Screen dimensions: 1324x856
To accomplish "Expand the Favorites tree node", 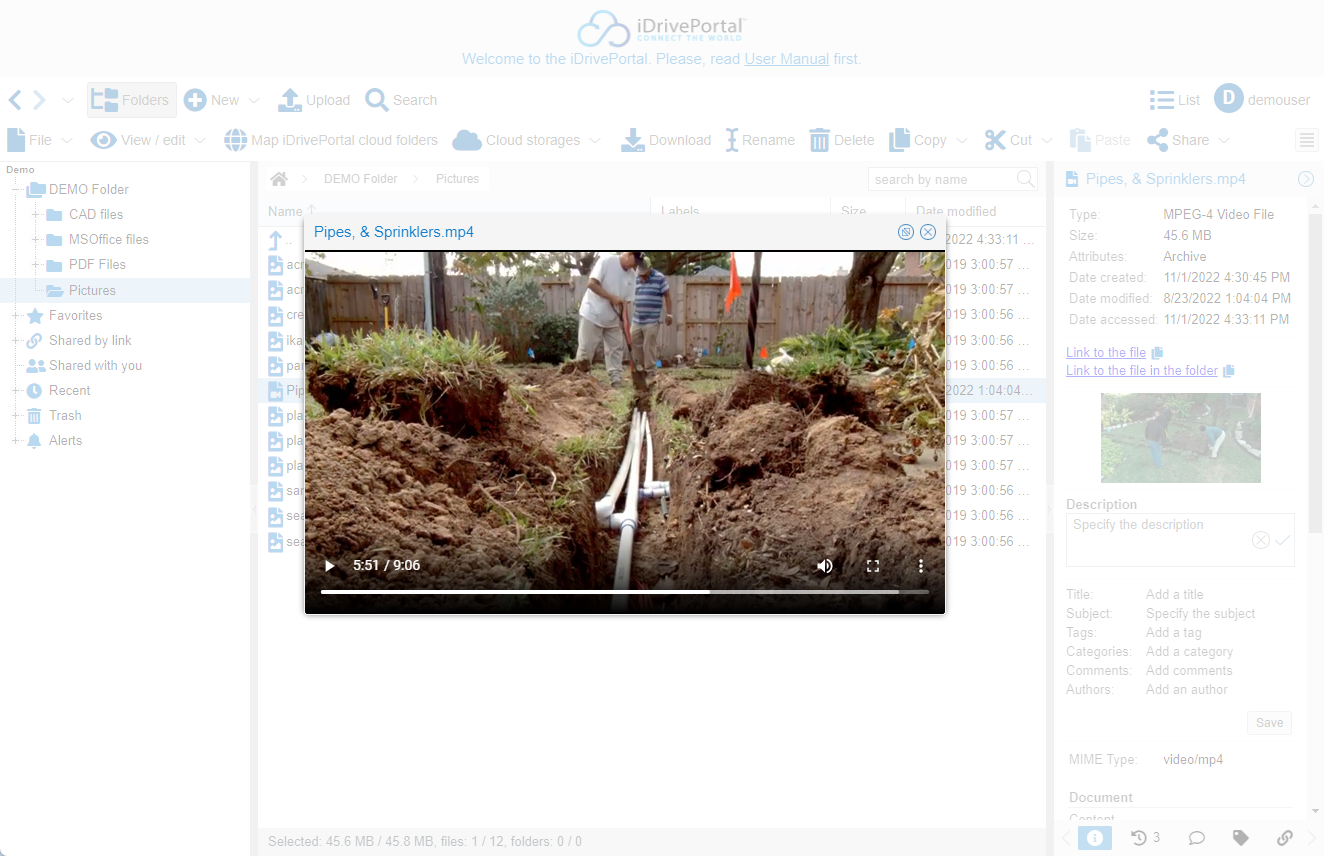I will pyautogui.click(x=16, y=316).
